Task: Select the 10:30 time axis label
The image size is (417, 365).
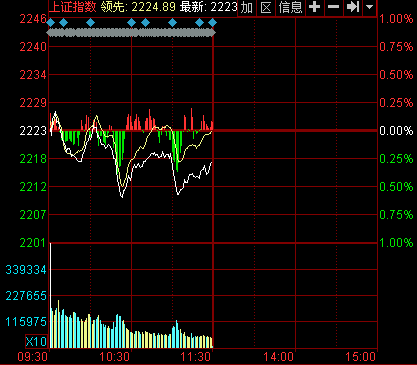Action: click(x=114, y=357)
